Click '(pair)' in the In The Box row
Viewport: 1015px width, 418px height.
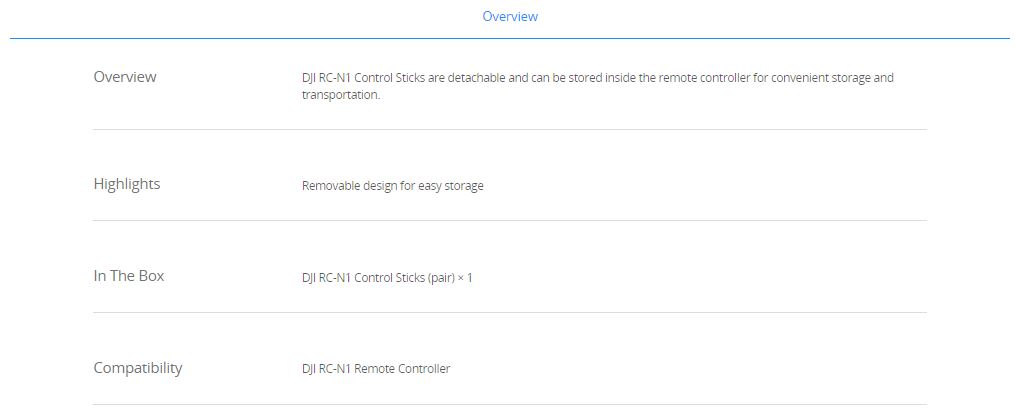[x=440, y=278]
